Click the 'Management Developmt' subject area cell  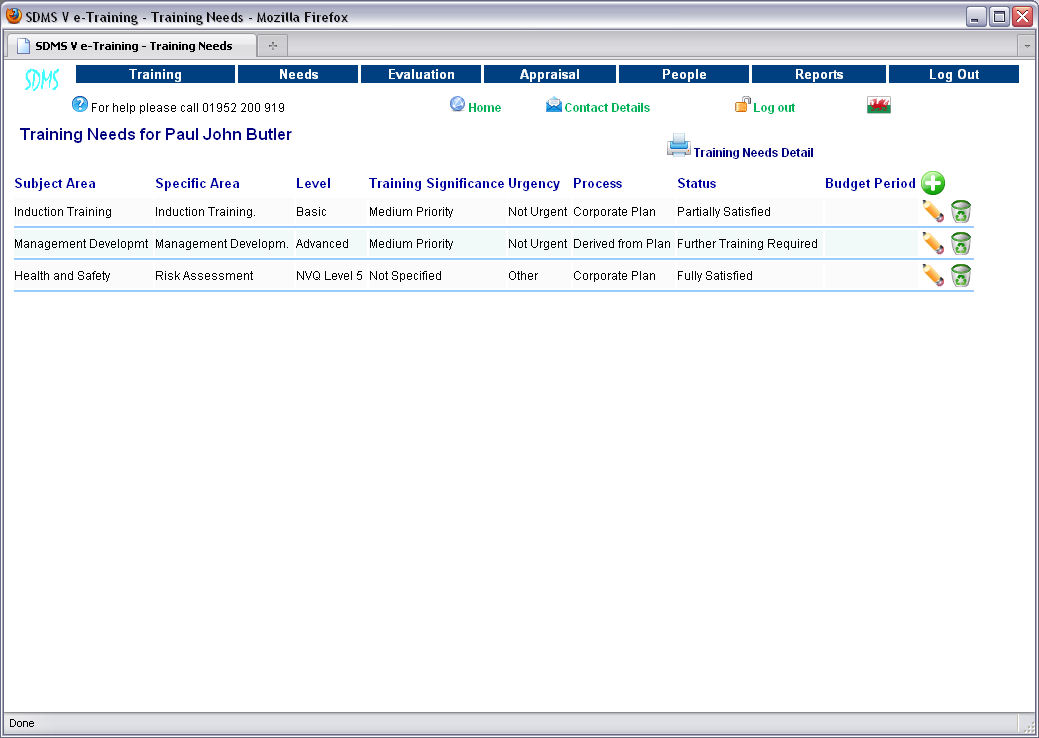pyautogui.click(x=81, y=244)
